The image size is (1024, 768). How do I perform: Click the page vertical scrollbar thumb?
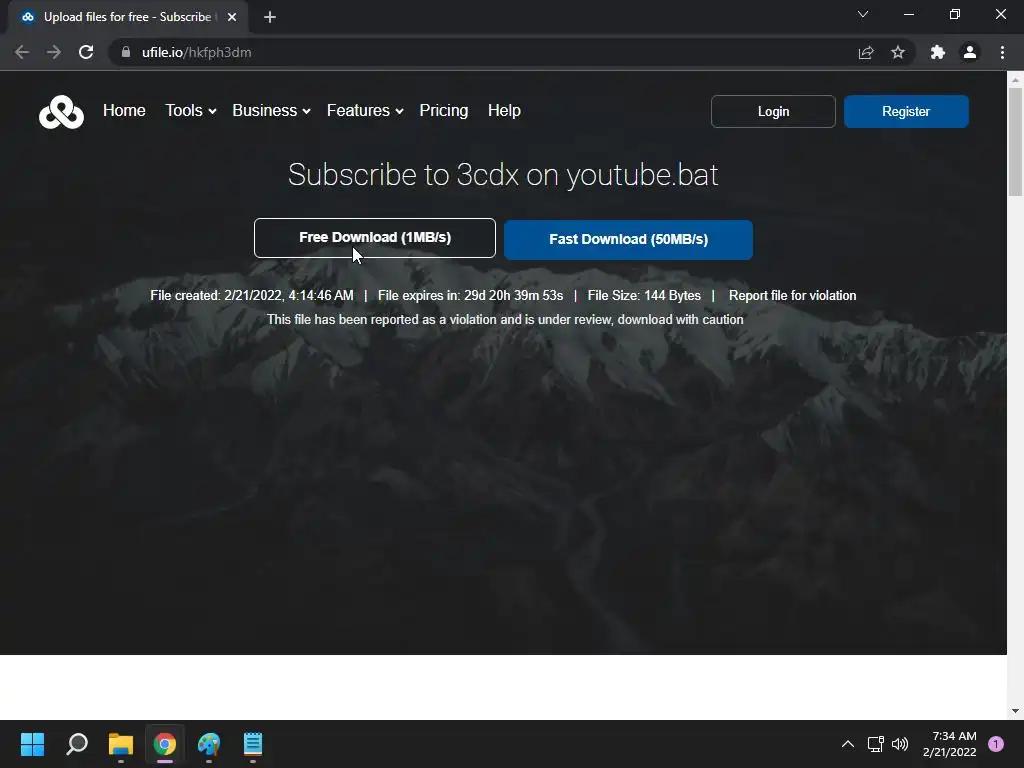pos(1016,142)
